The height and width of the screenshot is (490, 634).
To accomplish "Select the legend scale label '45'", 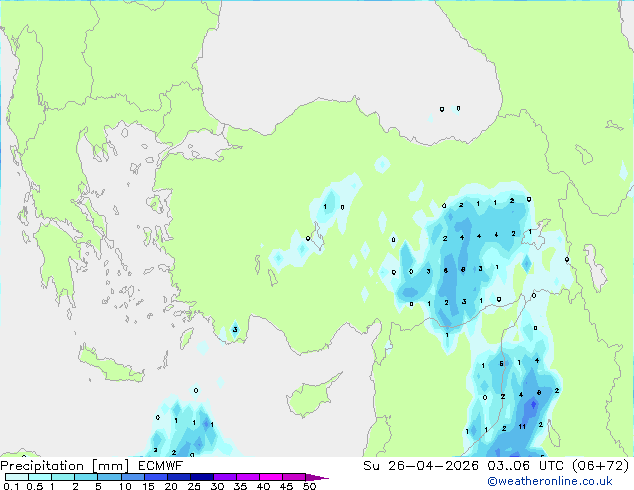I will (286, 486).
